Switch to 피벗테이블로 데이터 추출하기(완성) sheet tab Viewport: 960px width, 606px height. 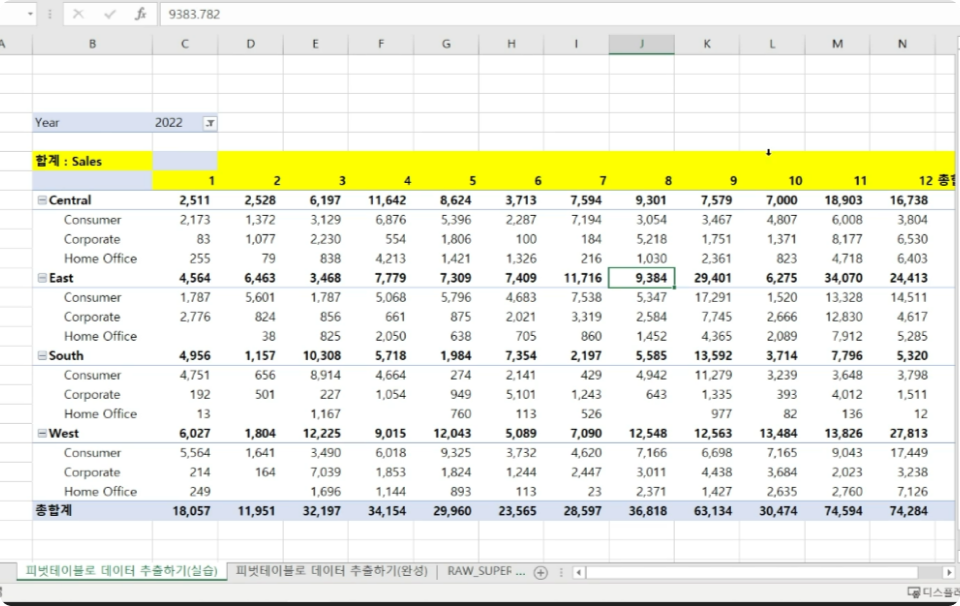coord(331,570)
